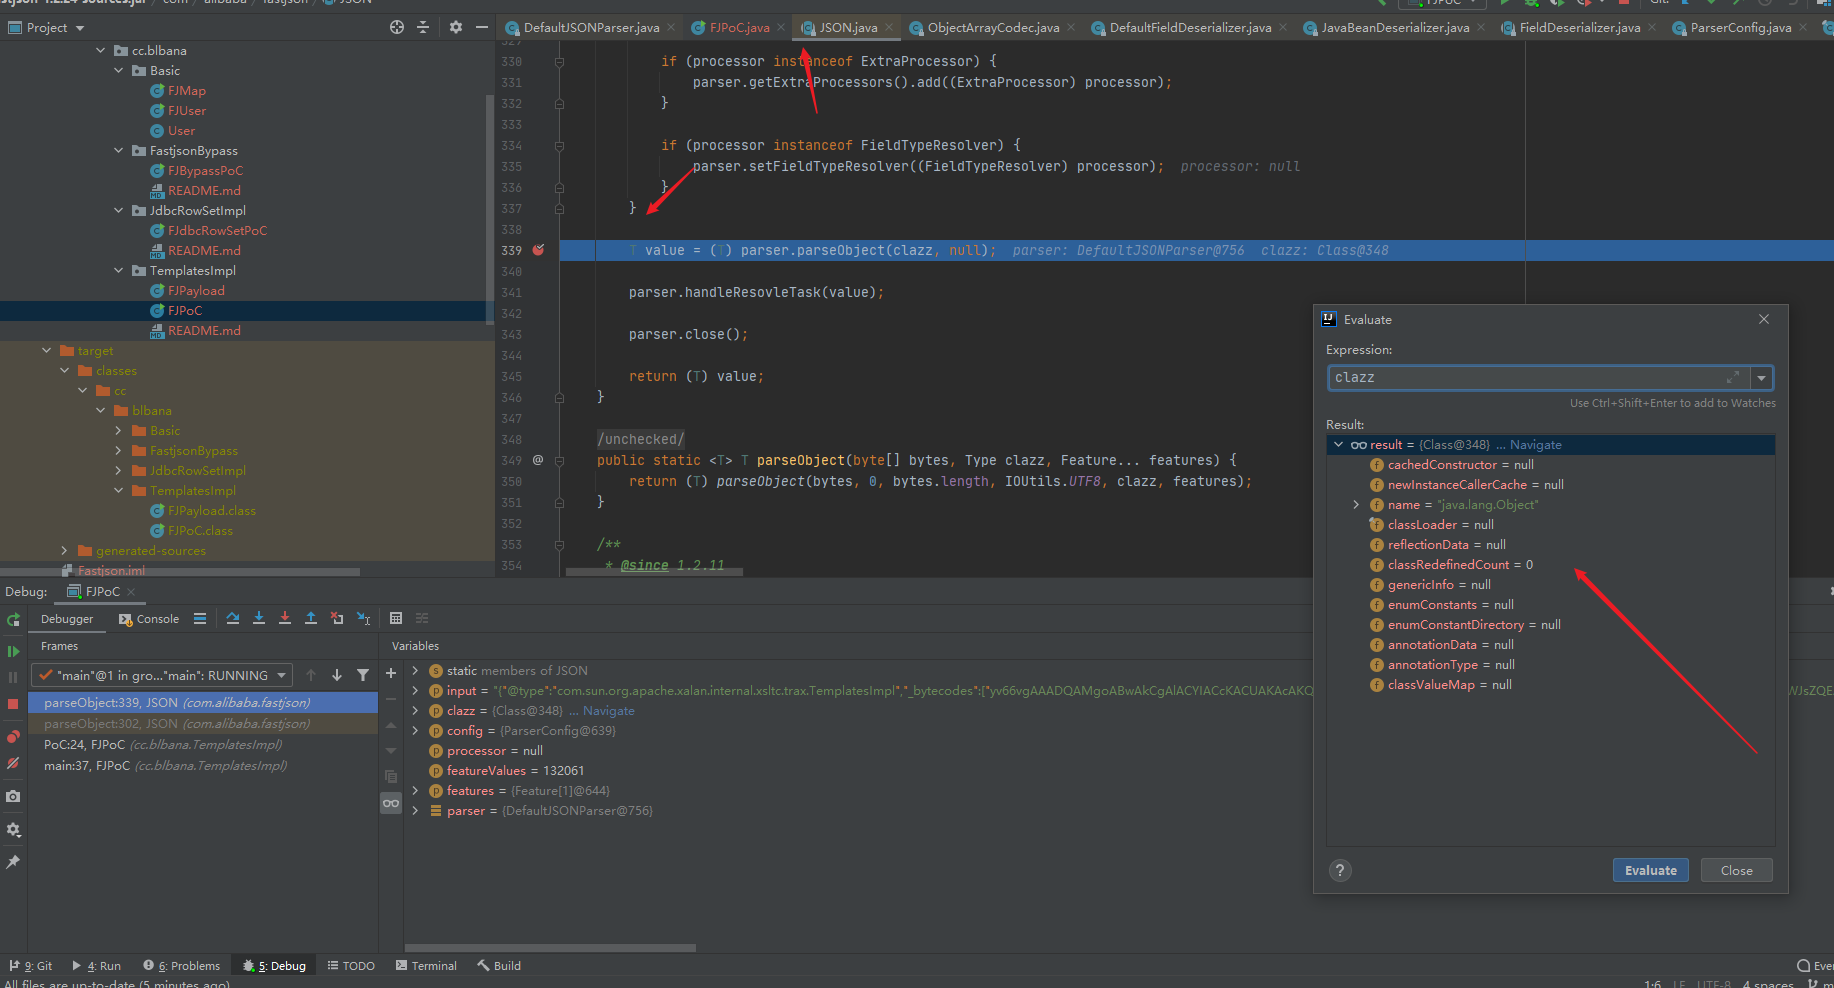
Task: Open Evaluate Expression calculator icon
Action: coord(396,618)
